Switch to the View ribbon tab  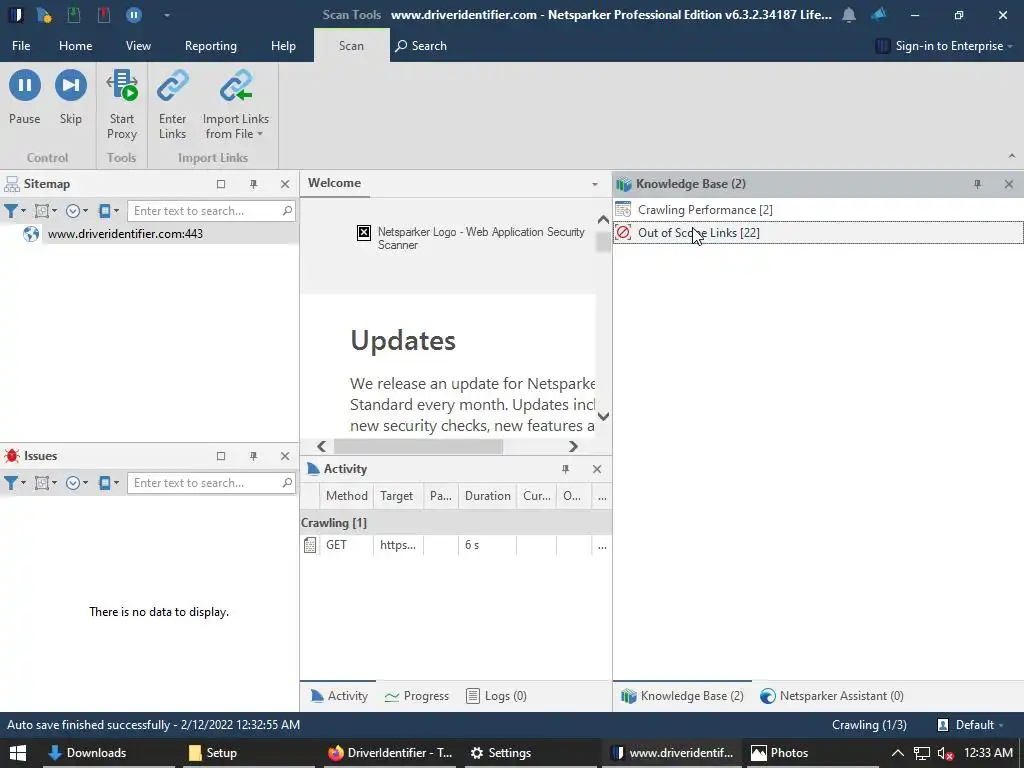click(138, 46)
